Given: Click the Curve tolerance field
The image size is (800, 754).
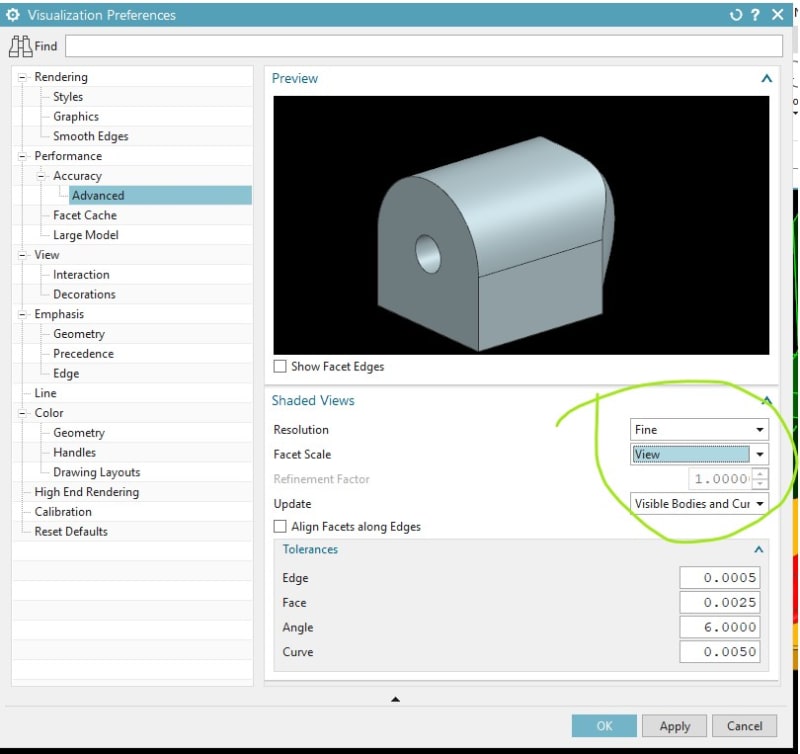Looking at the screenshot, I should pyautogui.click(x=719, y=652).
